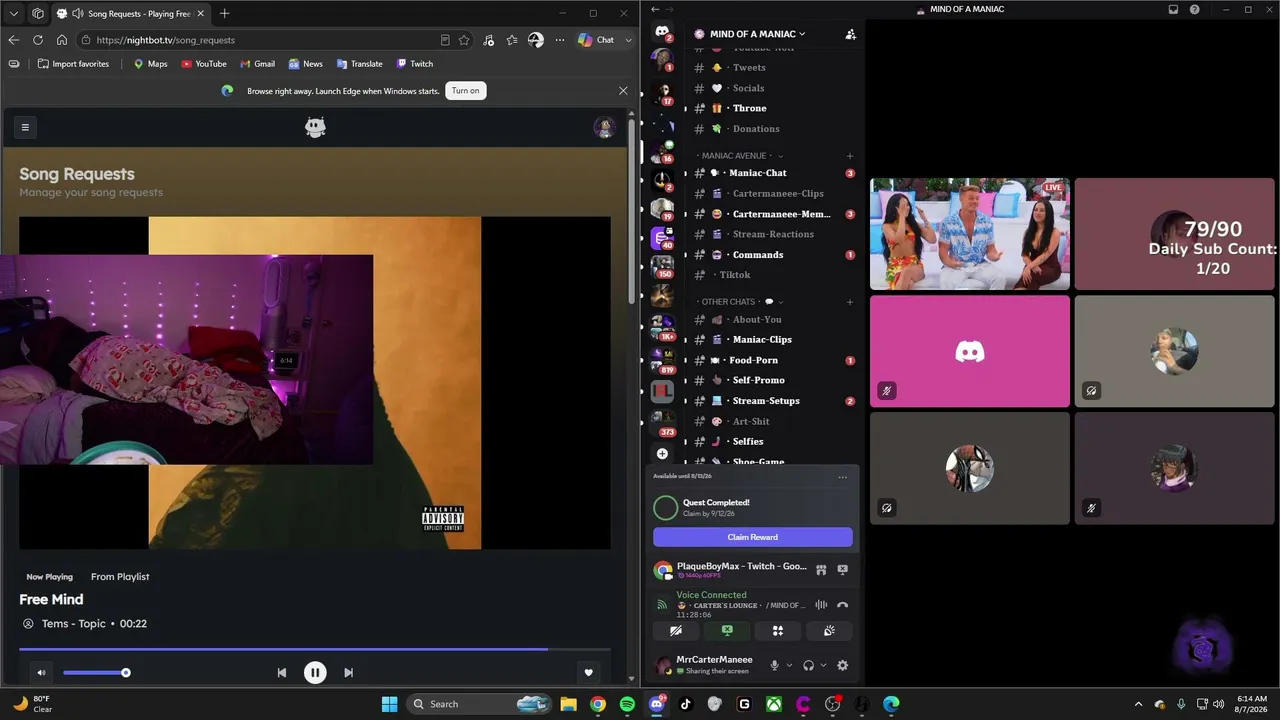Viewport: 1280px width, 720px height.
Task: Mute the Song Requests tab audio
Action: pyautogui.click(x=78, y=13)
